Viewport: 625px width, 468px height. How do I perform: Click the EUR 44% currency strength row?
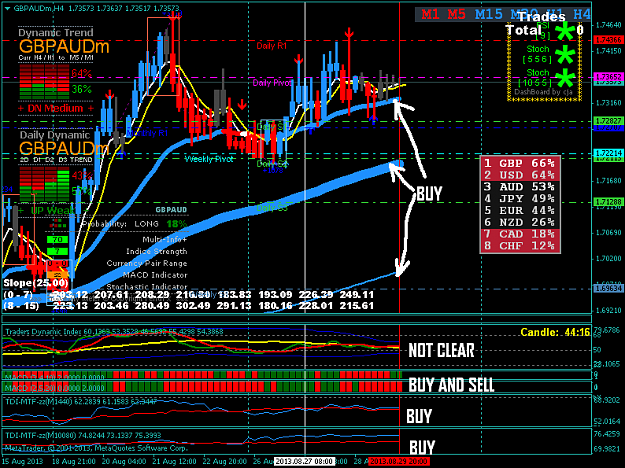[520, 210]
